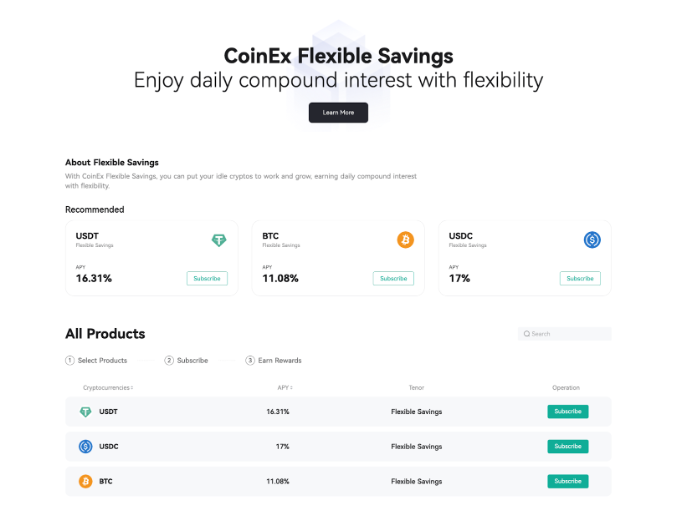Click the BTC icon in All Products table
Screen dimensions: 682x512
coord(86,481)
